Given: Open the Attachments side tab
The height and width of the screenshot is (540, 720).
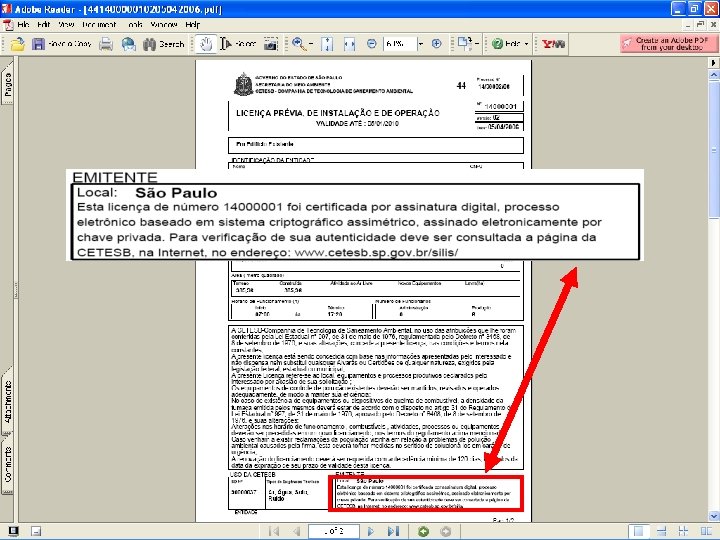Looking at the screenshot, I should (x=7, y=400).
